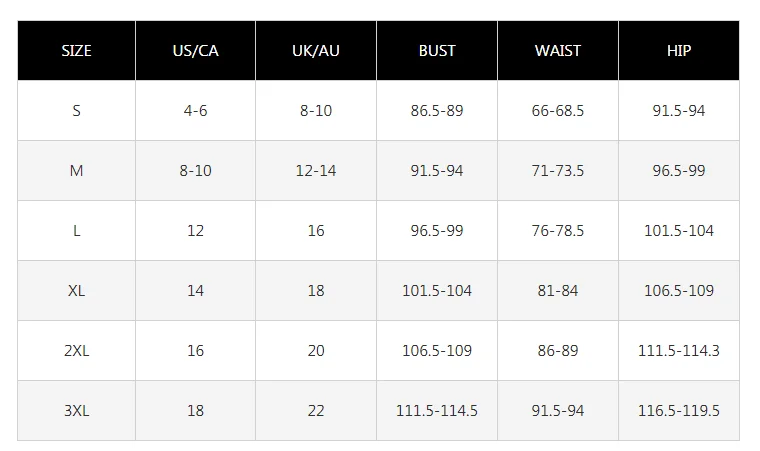Click the HIP column header
This screenshot has height=451, width=760.
(x=679, y=50)
